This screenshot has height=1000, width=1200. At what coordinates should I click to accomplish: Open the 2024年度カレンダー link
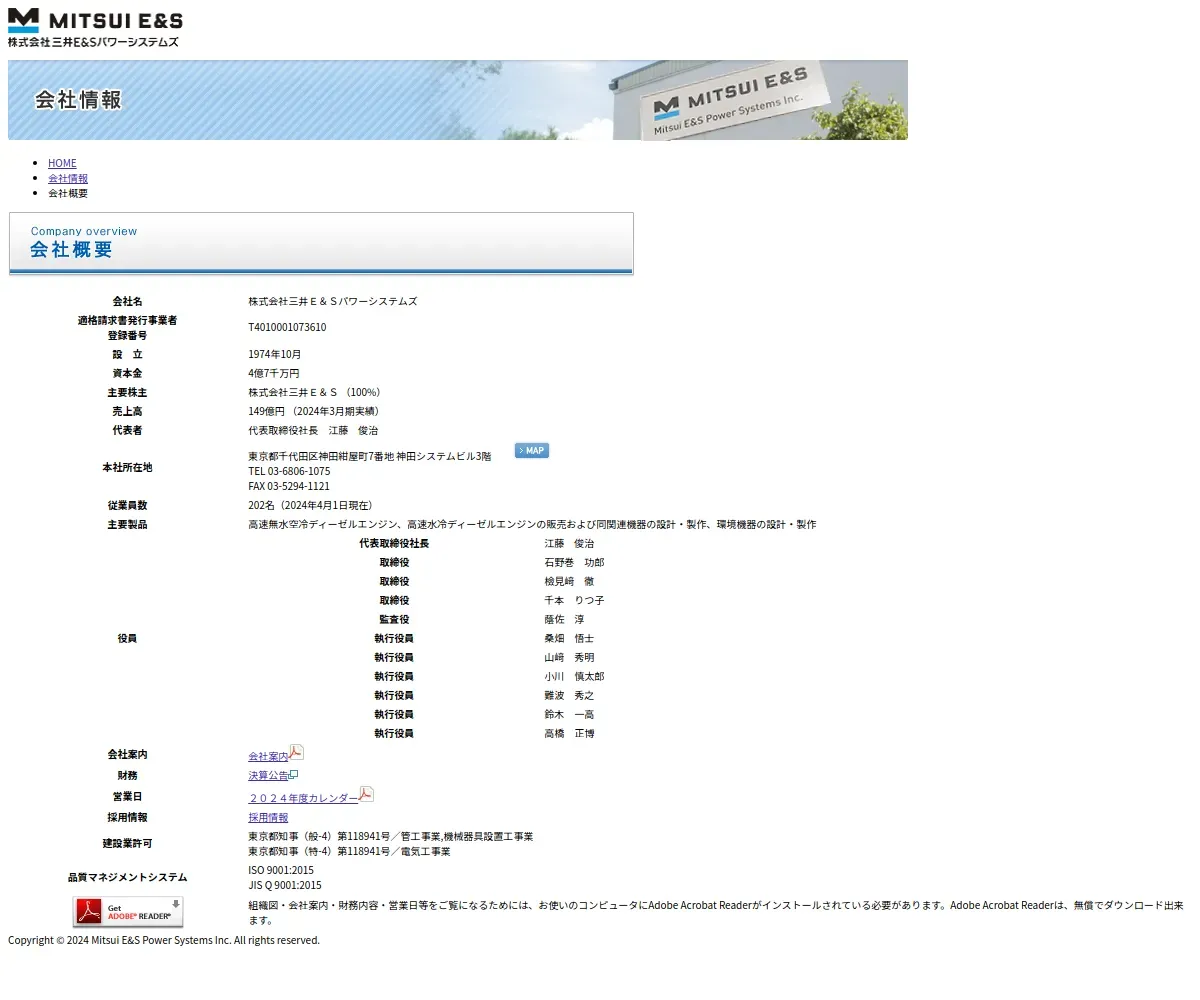(x=303, y=798)
